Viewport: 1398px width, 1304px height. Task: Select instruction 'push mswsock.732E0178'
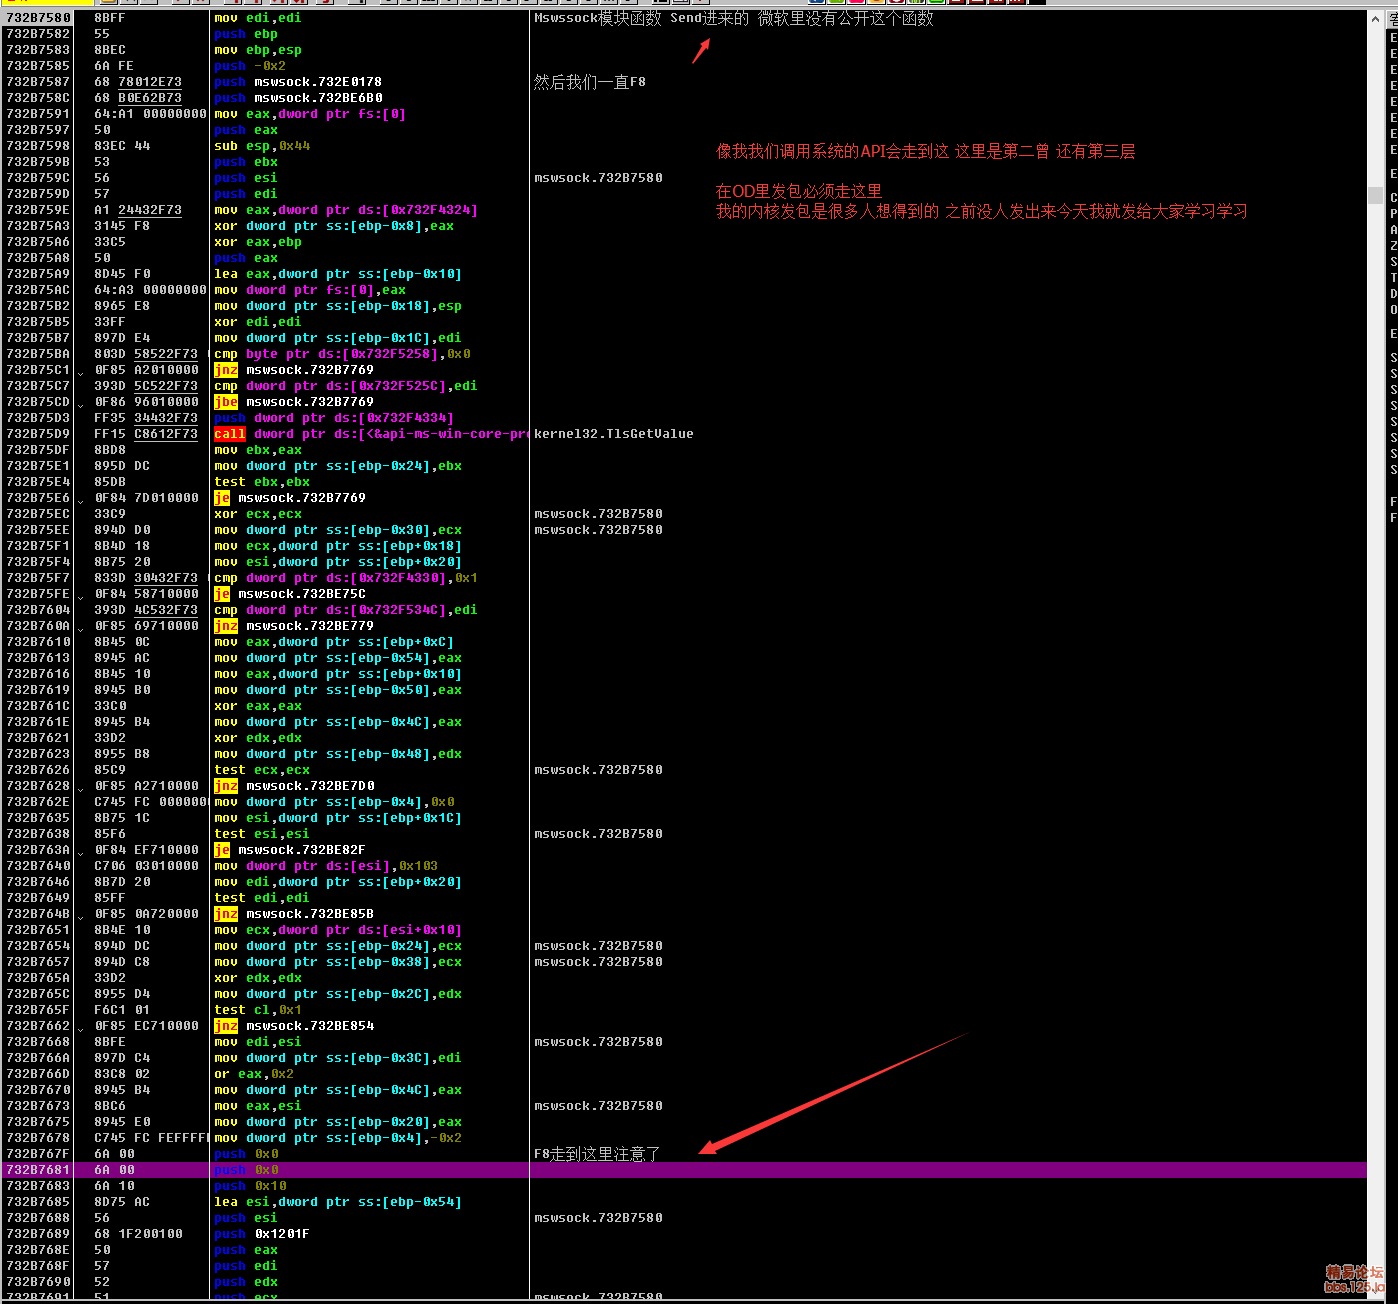298,82
